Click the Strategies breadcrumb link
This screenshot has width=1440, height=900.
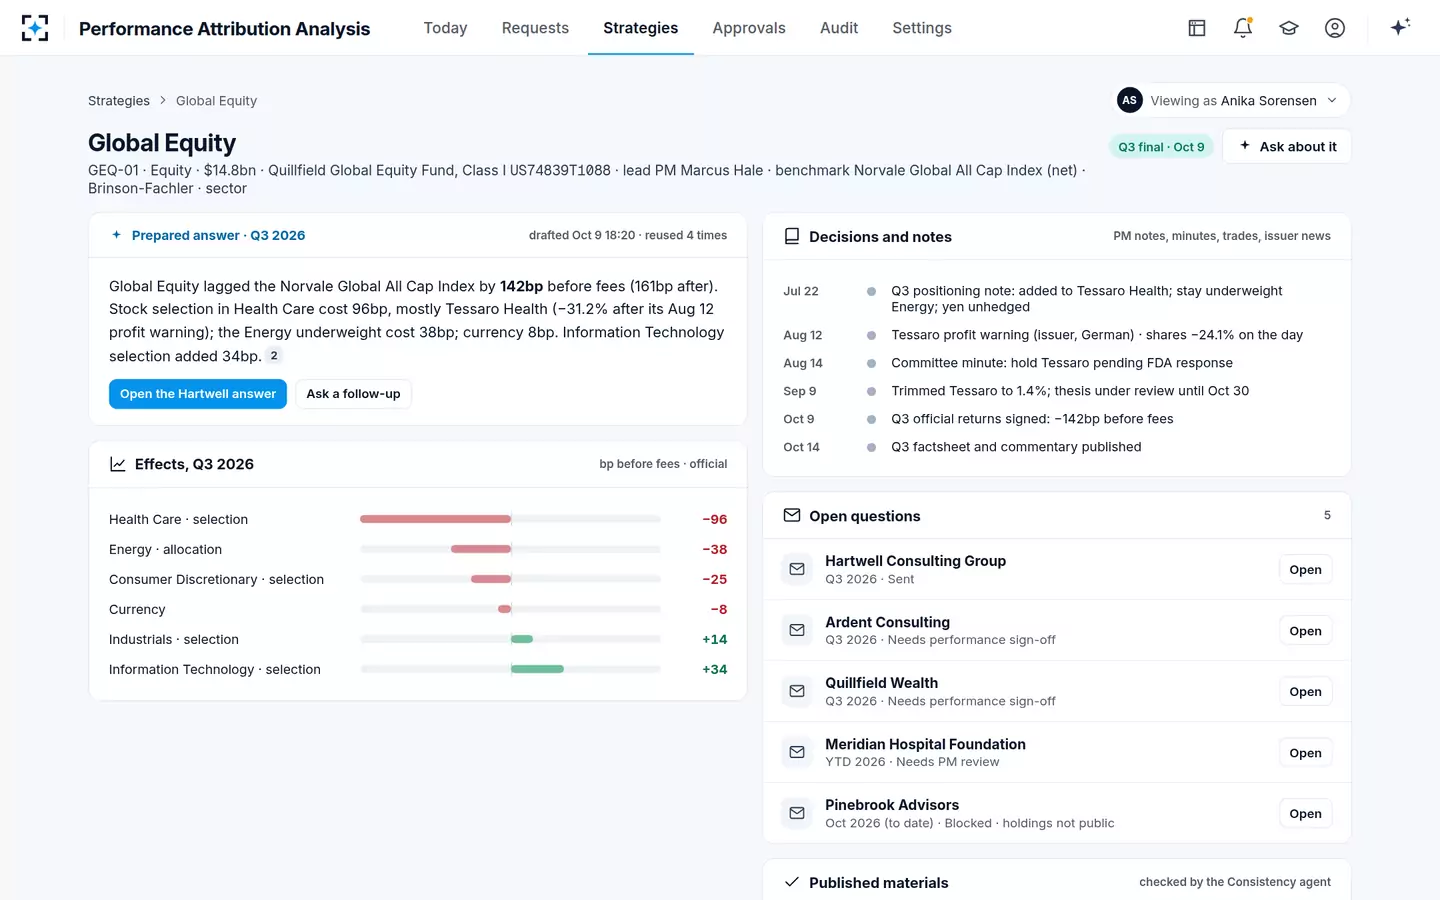pyautogui.click(x=119, y=101)
